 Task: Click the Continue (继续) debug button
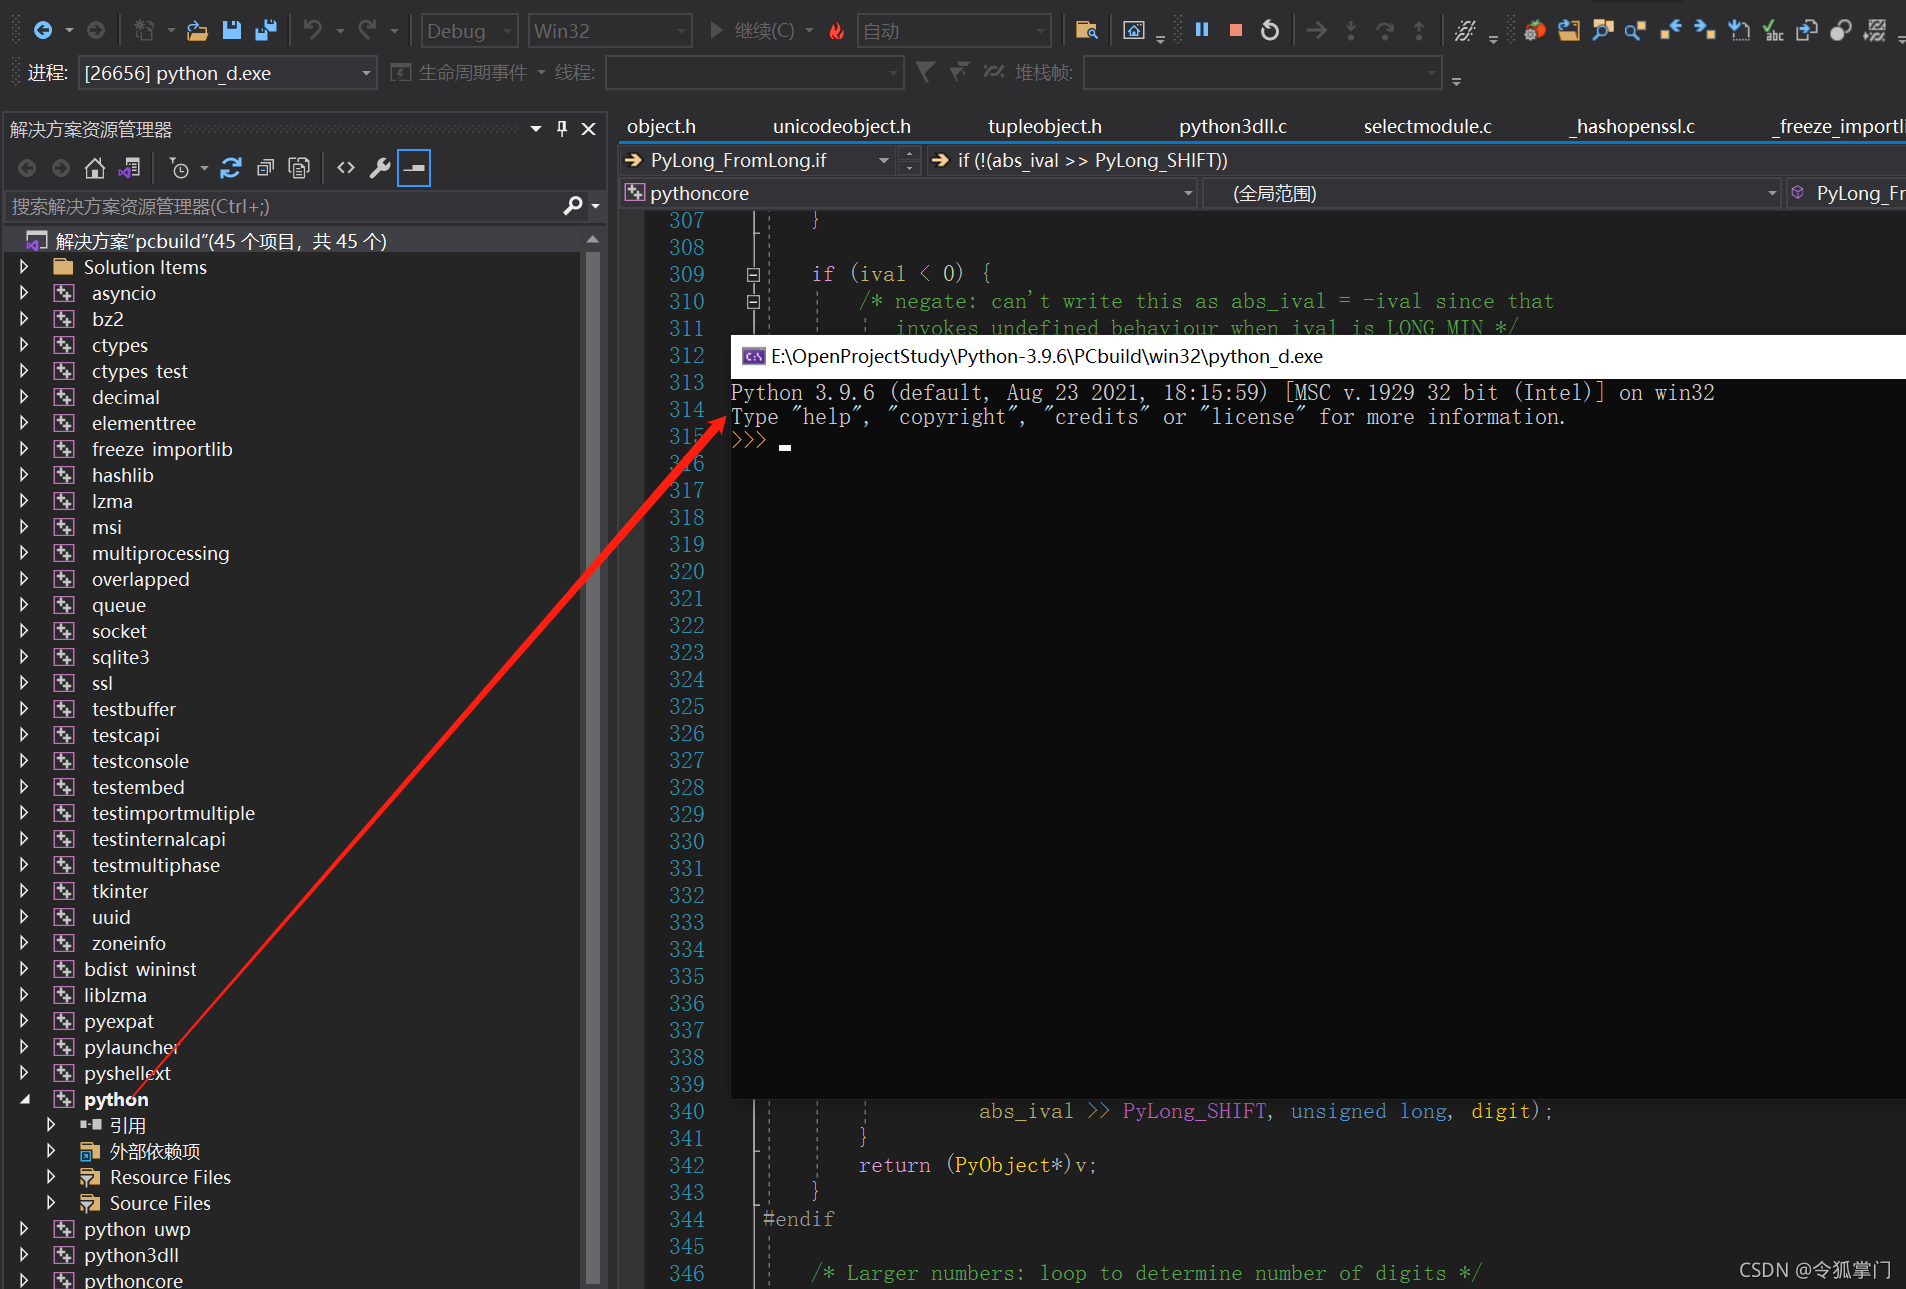pos(754,31)
